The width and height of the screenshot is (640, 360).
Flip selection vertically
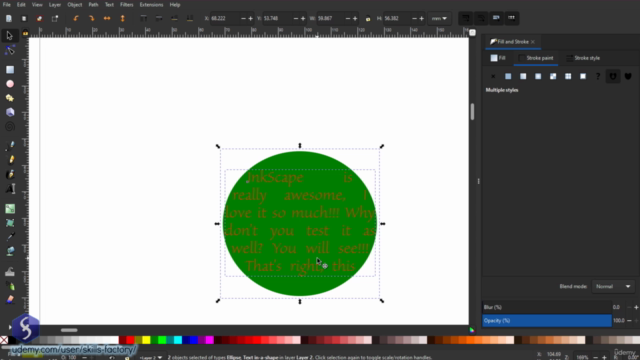click(122, 18)
